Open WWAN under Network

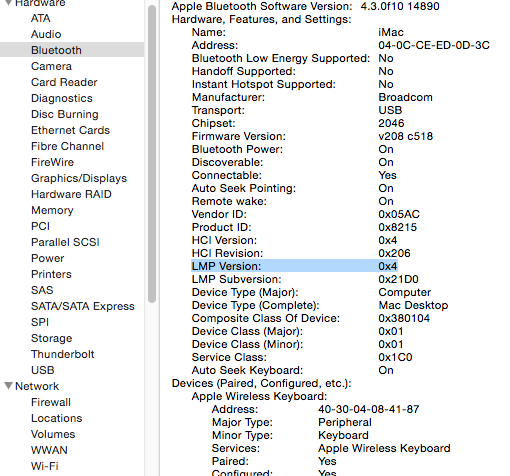click(49, 450)
